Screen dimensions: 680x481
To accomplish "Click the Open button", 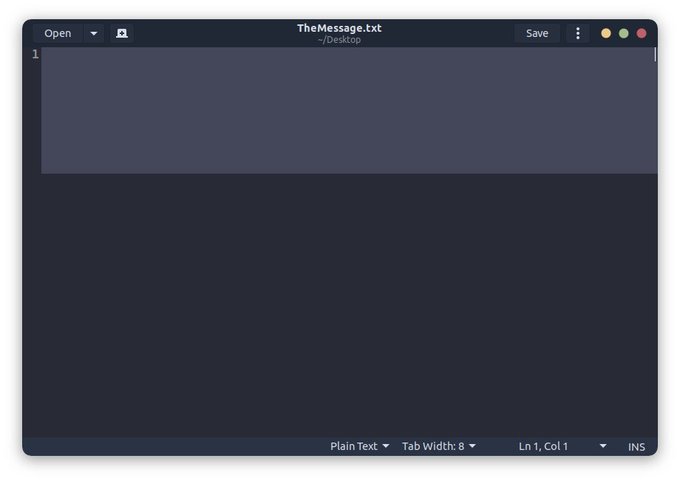I will click(x=58, y=33).
